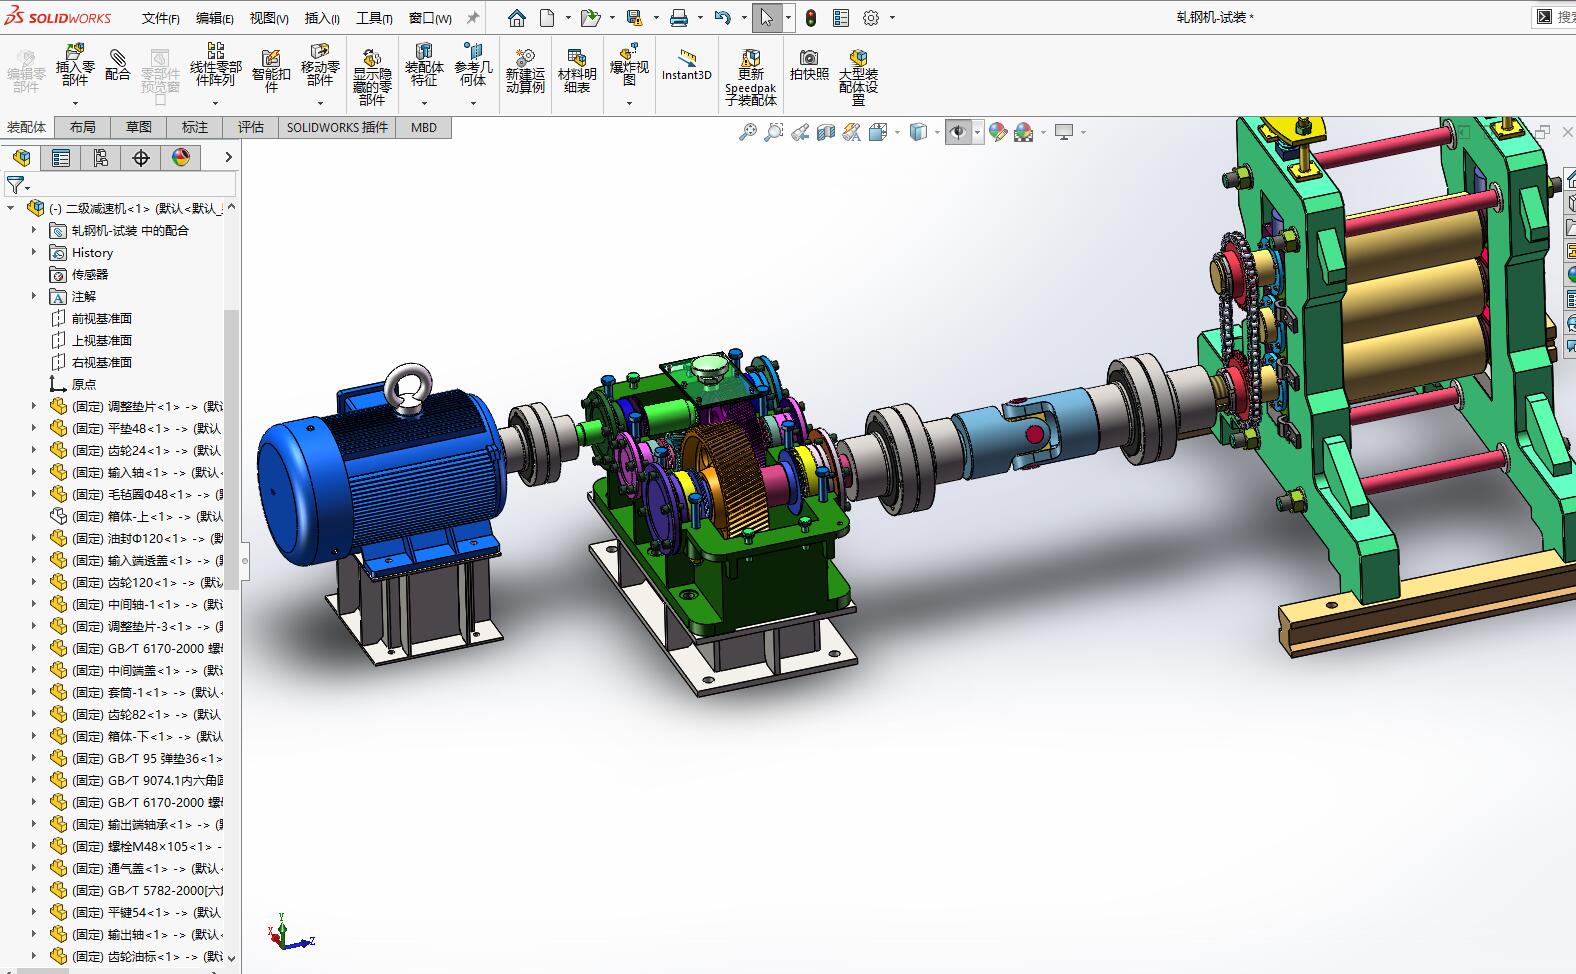Open Assembly Features (装配体特征) tool
The width and height of the screenshot is (1576, 974).
coord(424,65)
